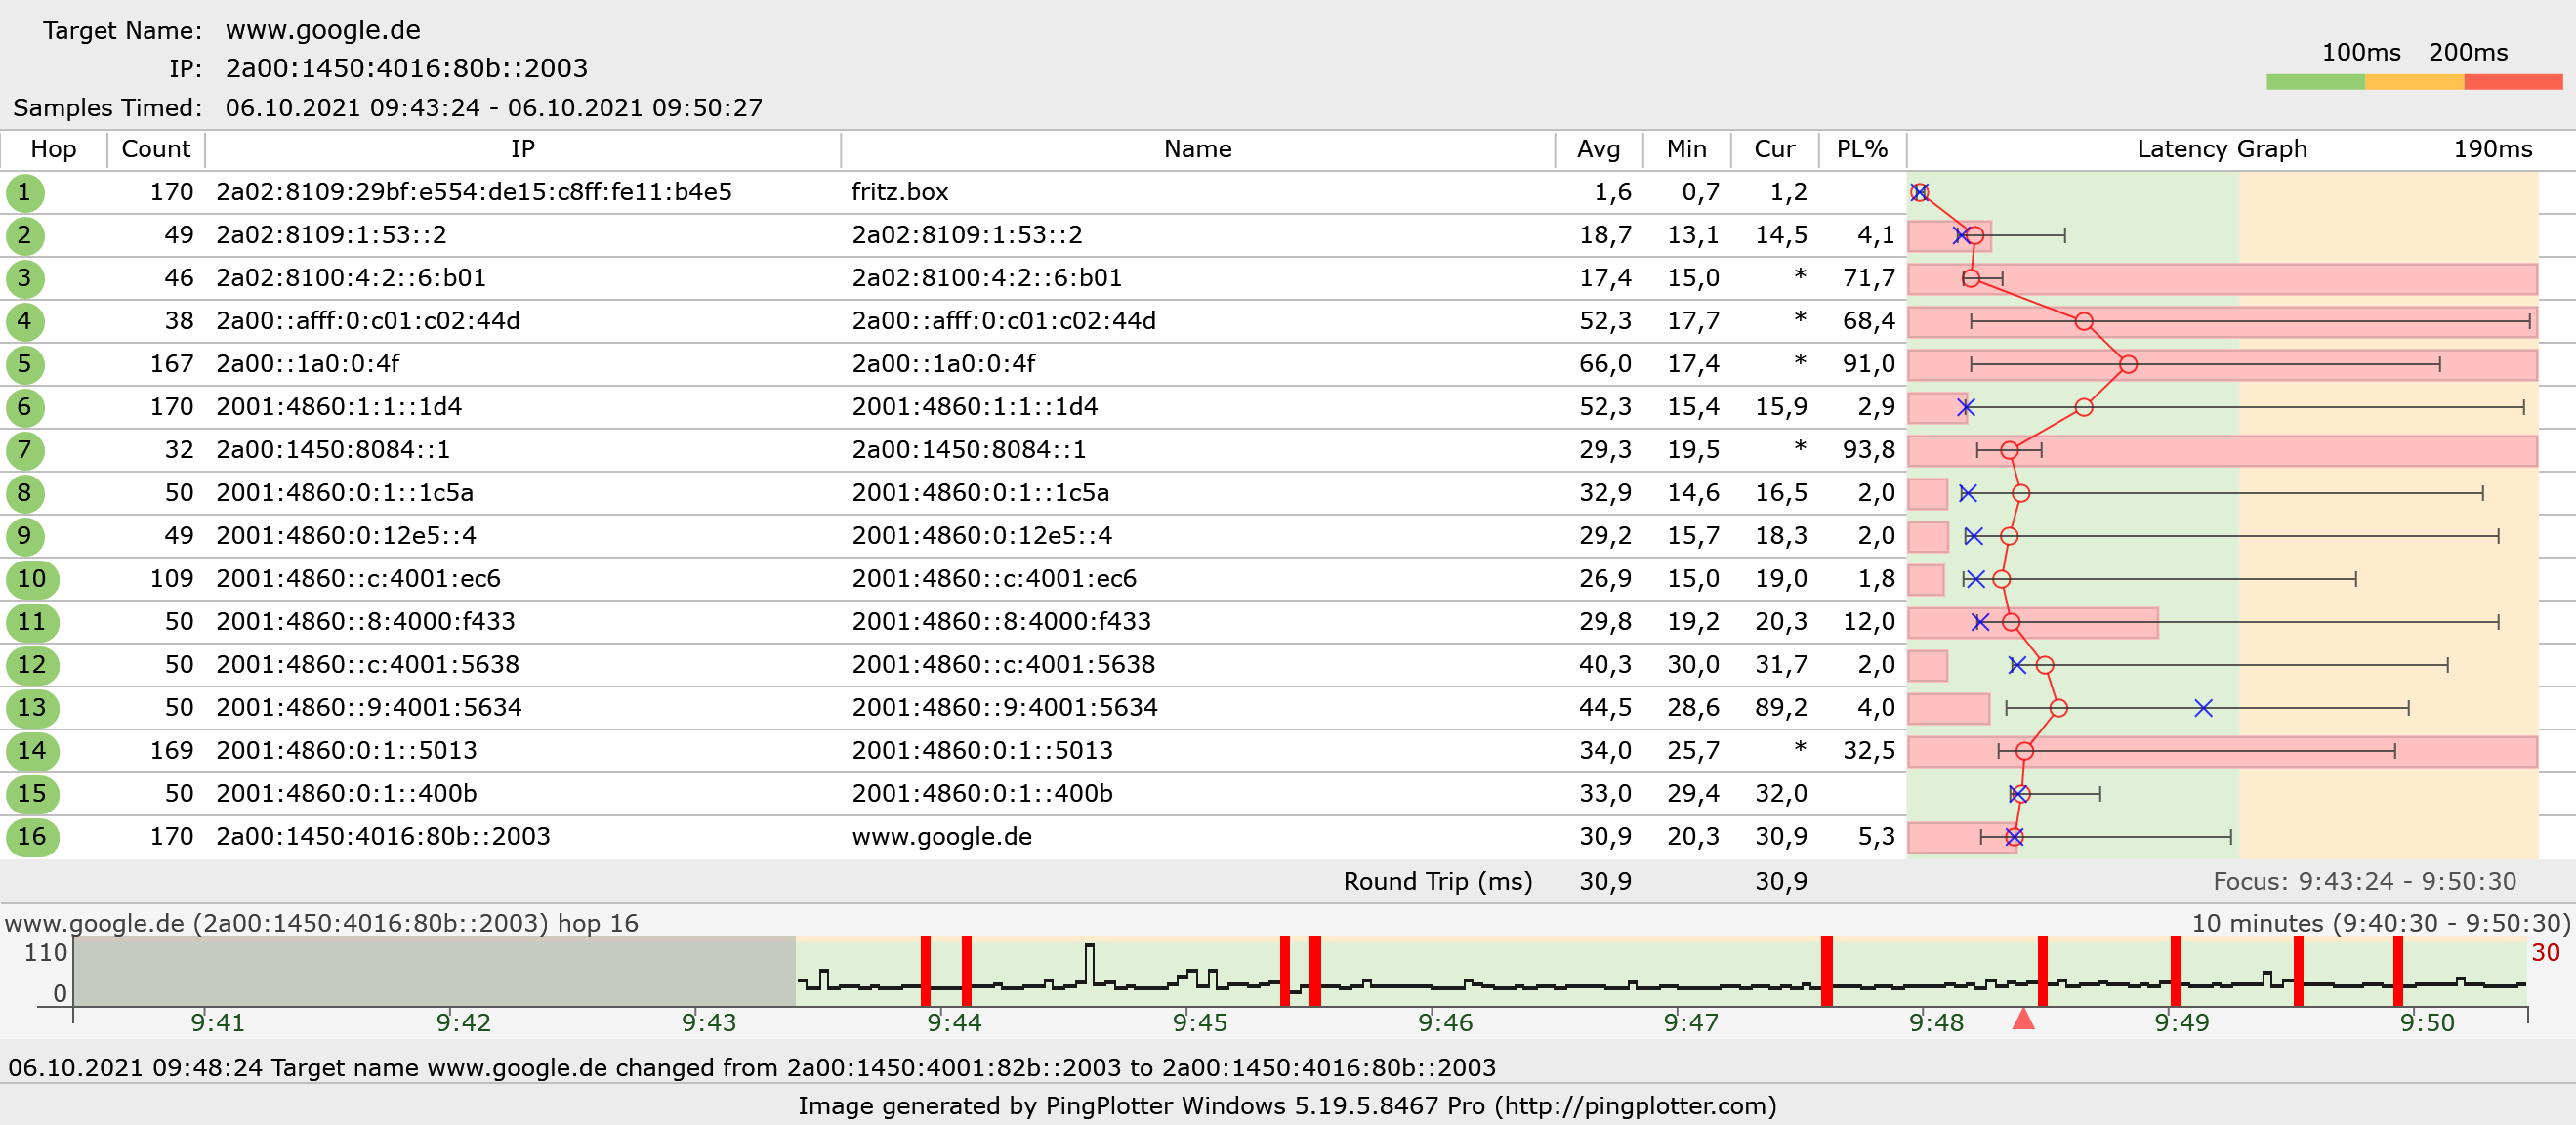Click the hop 16 green number badge
Viewport: 2576px width, 1125px height.
pos(32,837)
